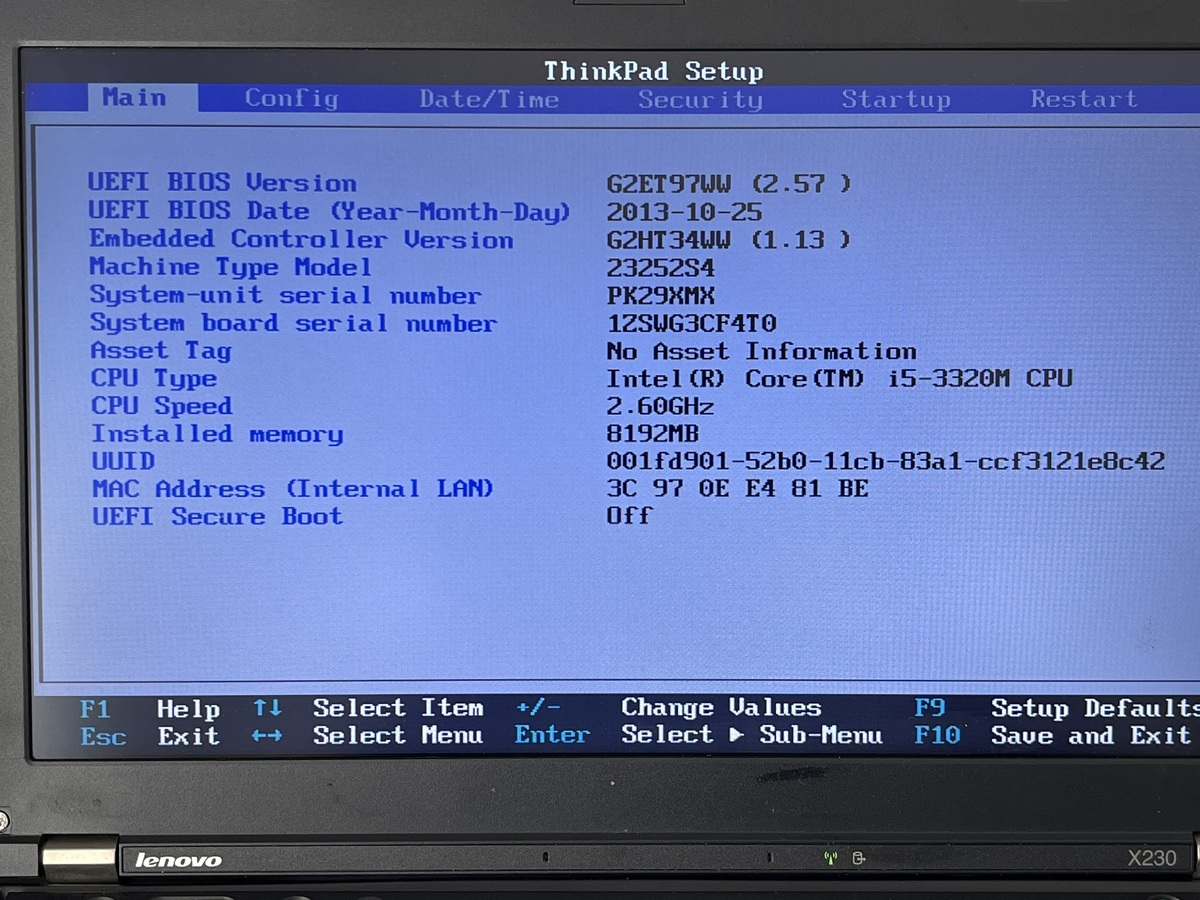The image size is (1200, 900).
Task: Select the date value 2013-10-25
Action: tap(684, 212)
